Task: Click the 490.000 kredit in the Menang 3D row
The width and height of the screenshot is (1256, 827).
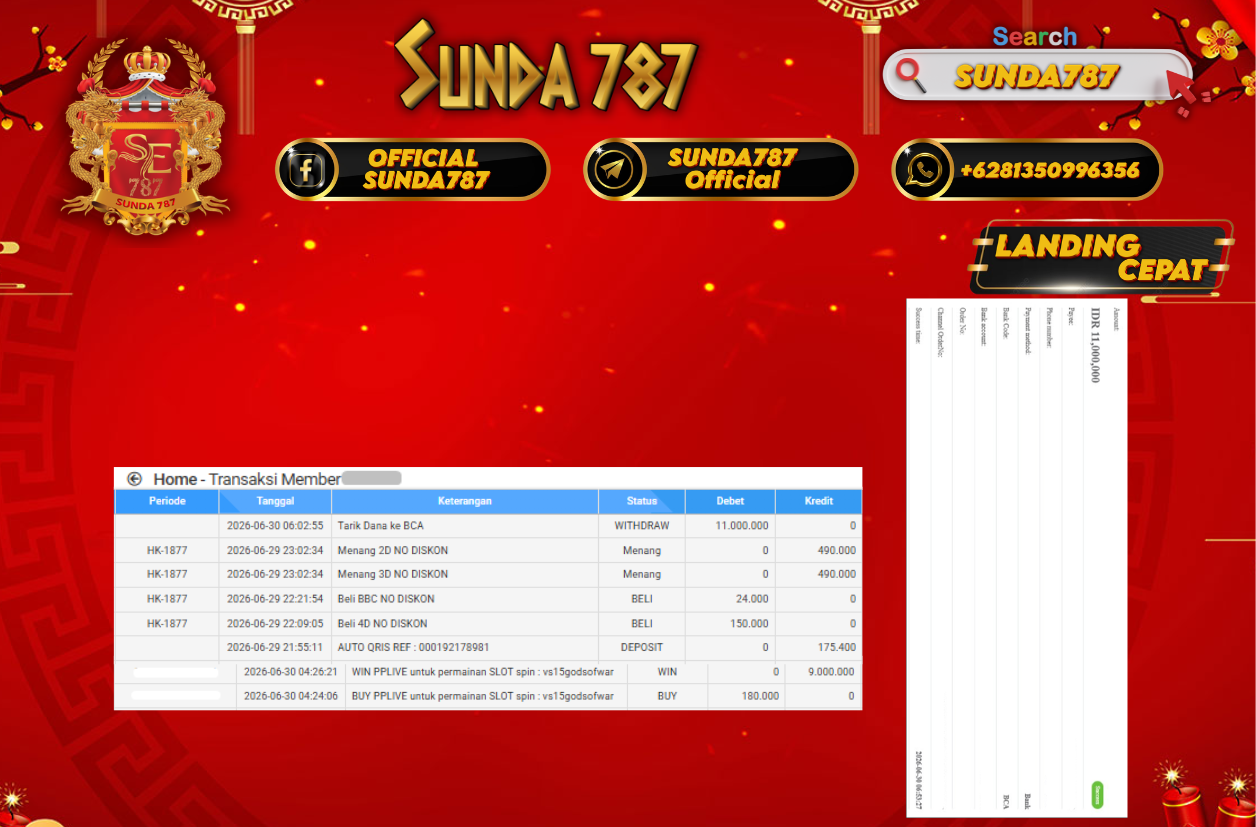Action: tap(837, 574)
